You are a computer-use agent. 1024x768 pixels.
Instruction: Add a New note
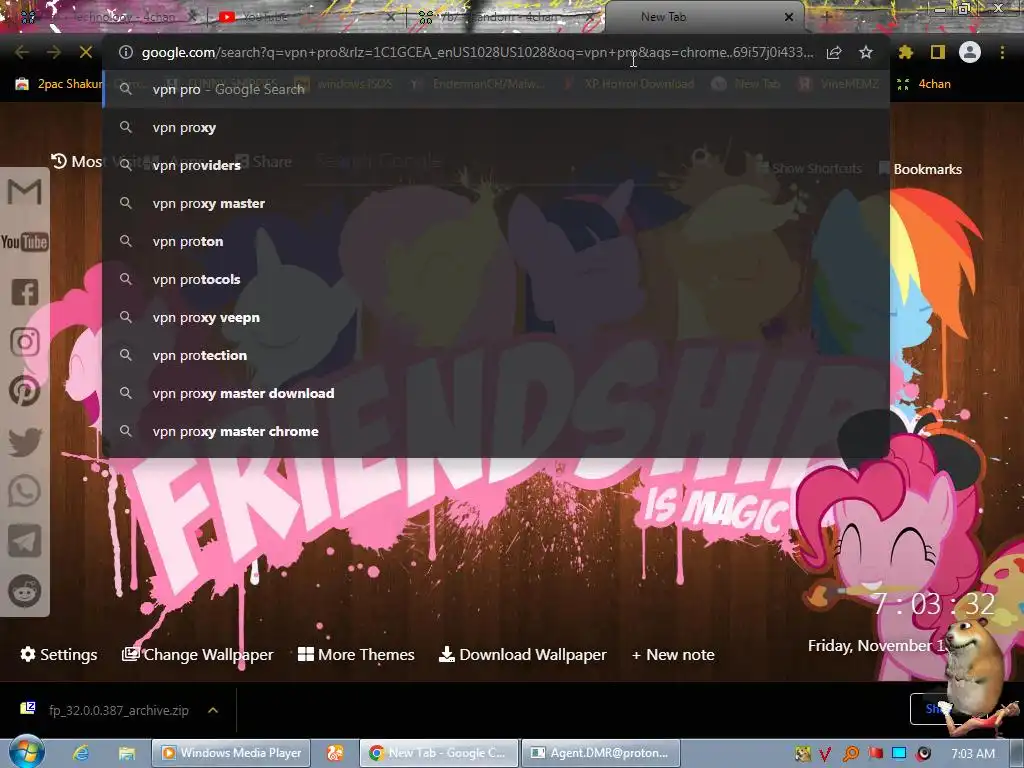[x=673, y=654]
